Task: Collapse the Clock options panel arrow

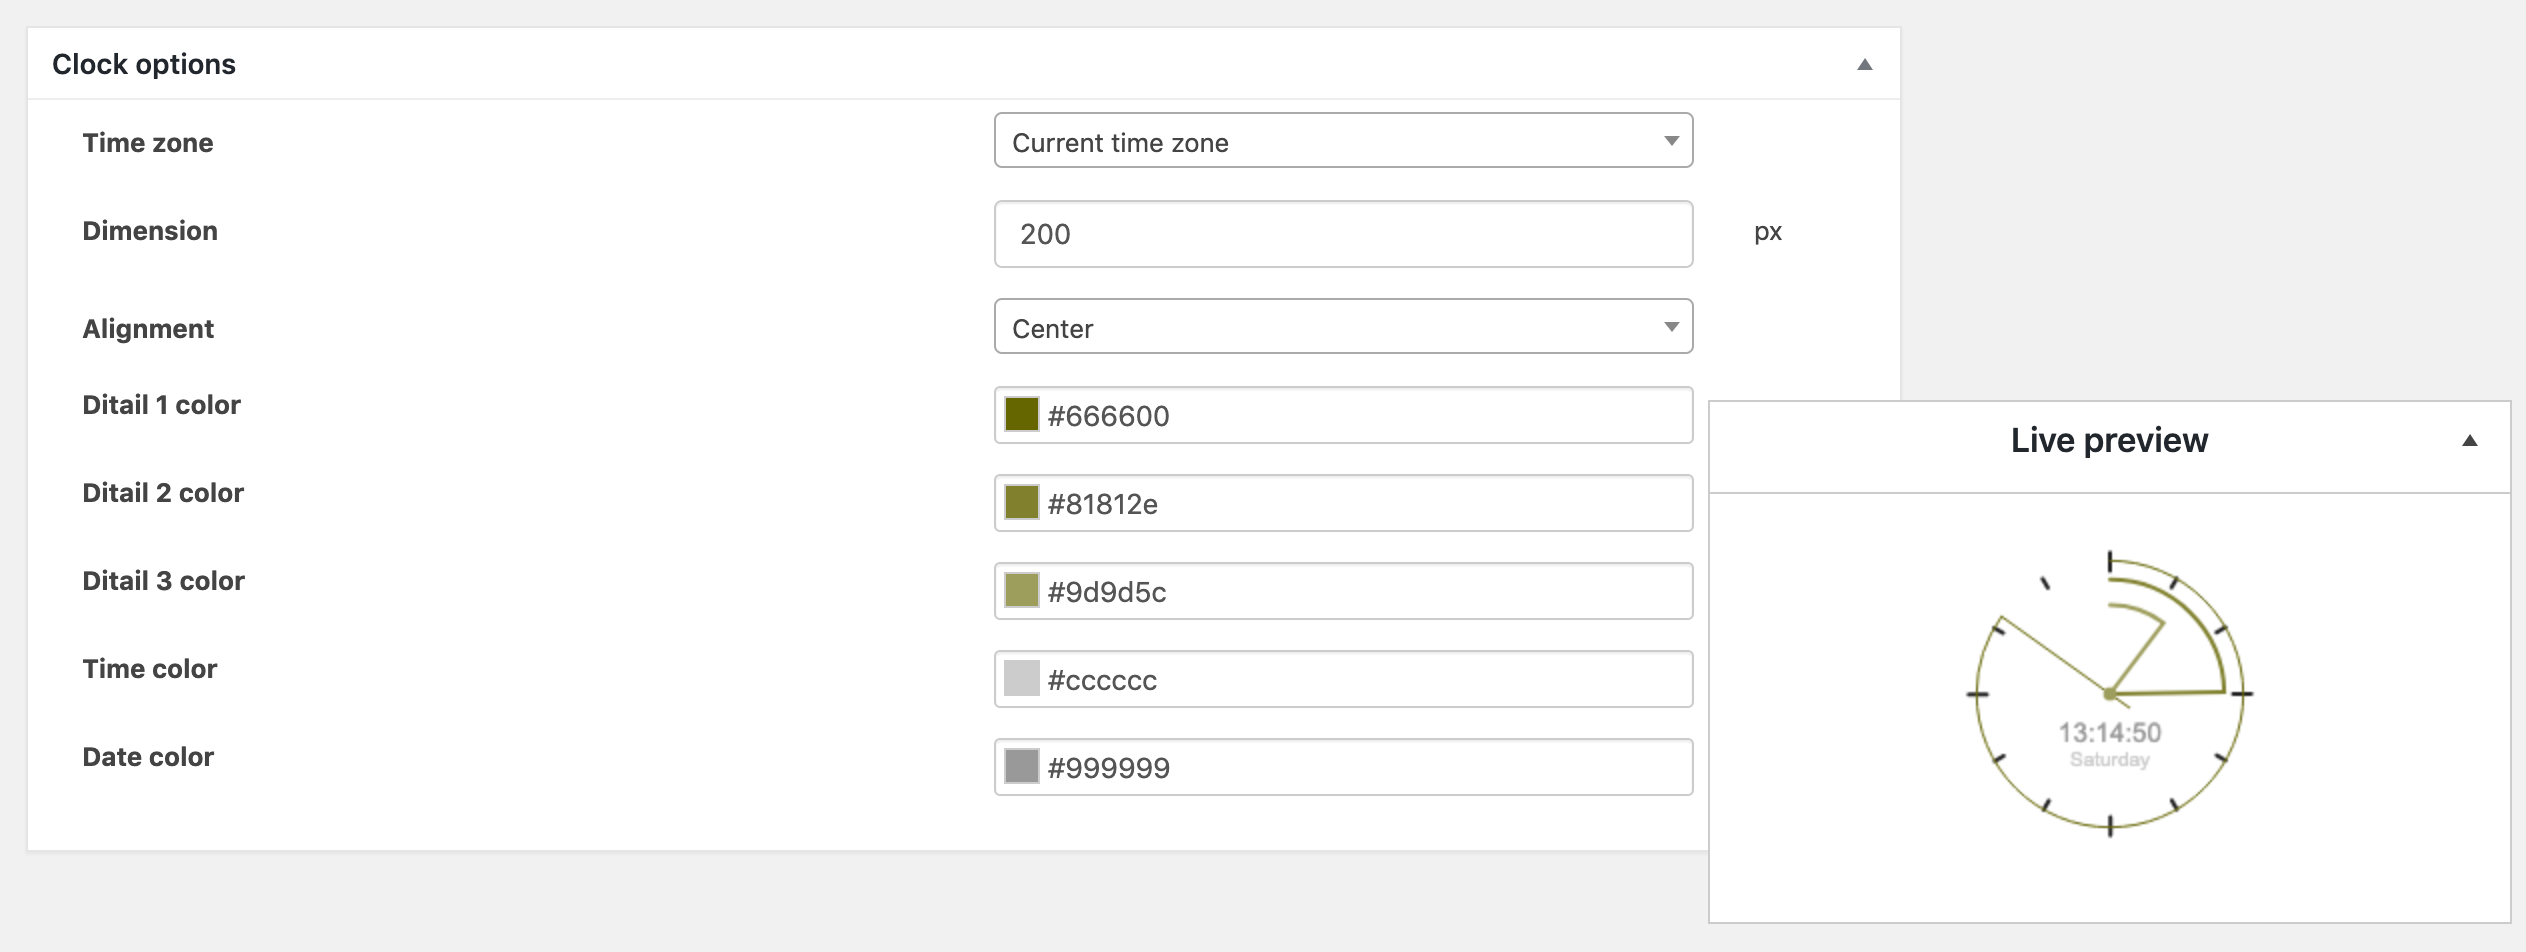Action: tap(1864, 65)
